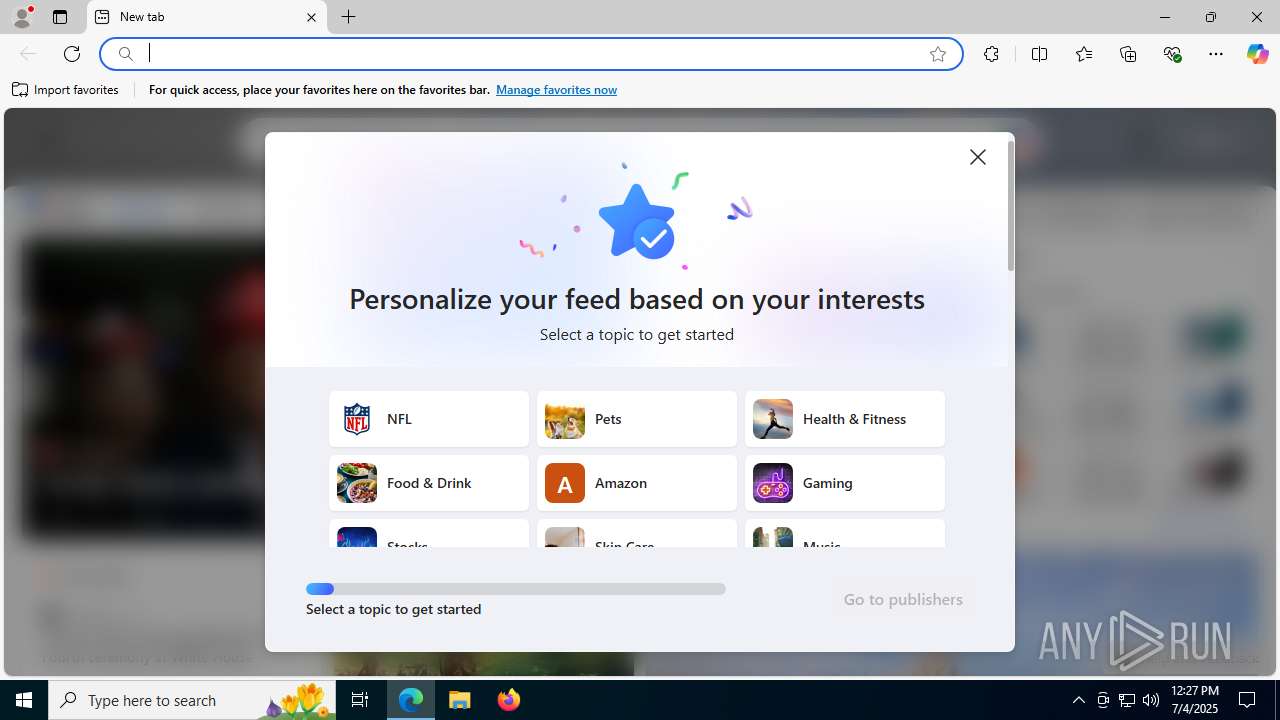
Task: Select the NFL topic
Action: point(429,419)
